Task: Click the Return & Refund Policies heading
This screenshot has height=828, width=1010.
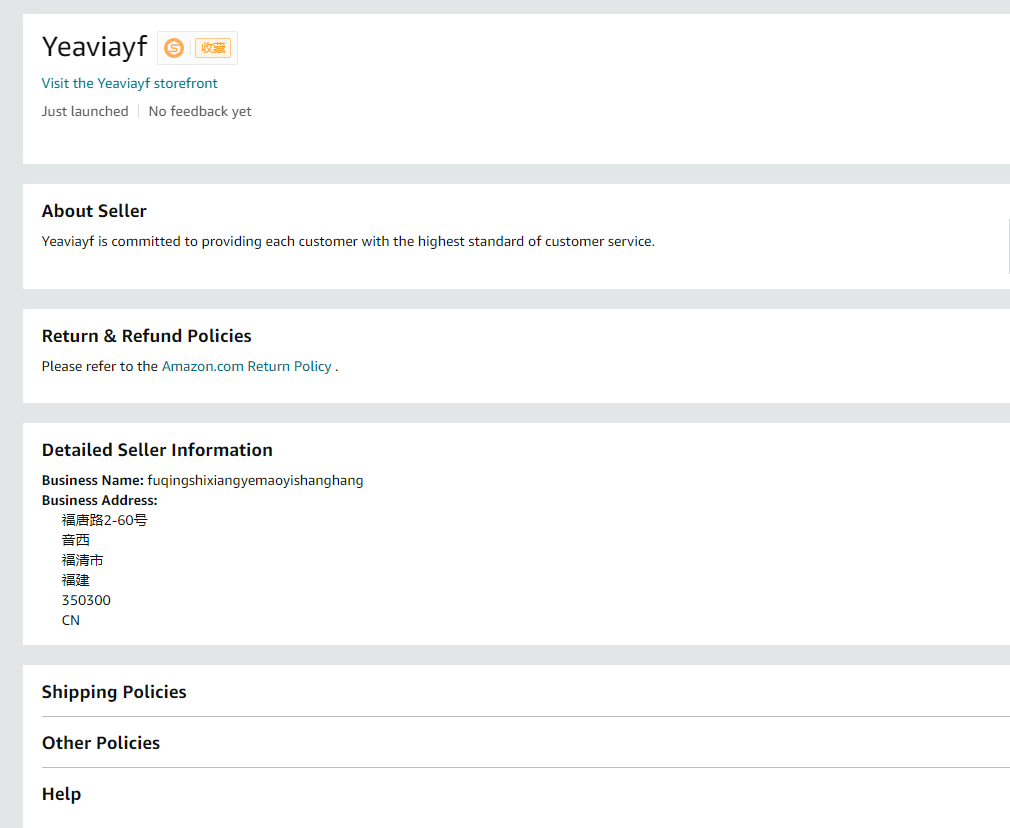Action: click(x=146, y=336)
